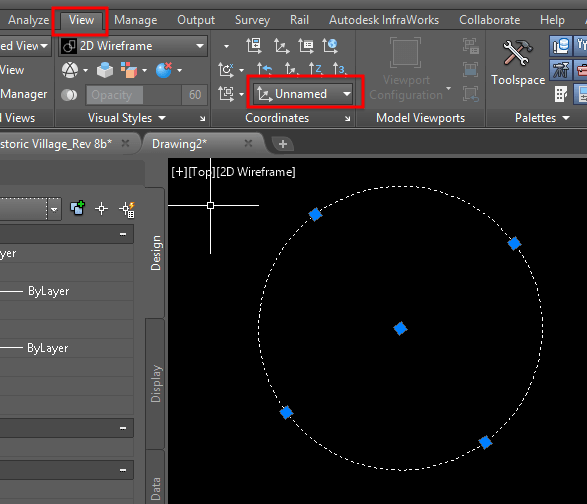Screen dimensions: 587x504
Task: Expand the Visual Styles panel arrow
Action: [162, 118]
